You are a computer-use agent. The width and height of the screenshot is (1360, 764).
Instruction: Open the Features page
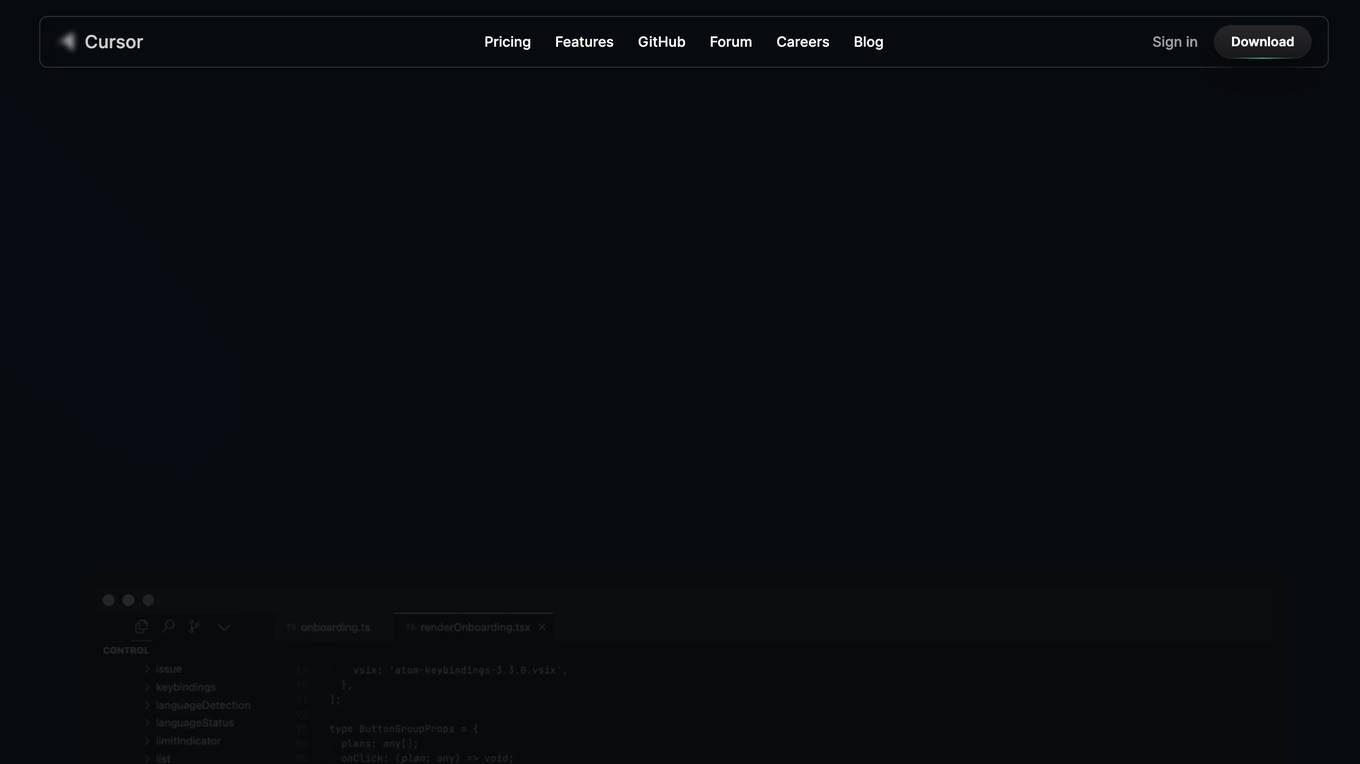coord(584,42)
